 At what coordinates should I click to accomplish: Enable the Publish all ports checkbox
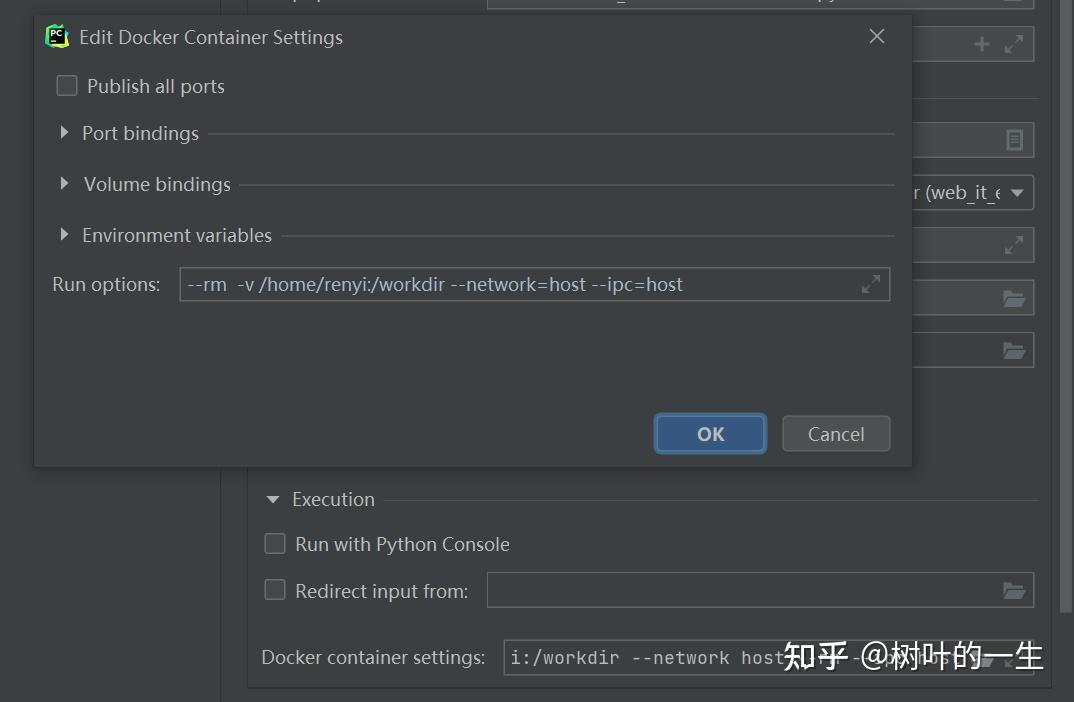point(66,86)
